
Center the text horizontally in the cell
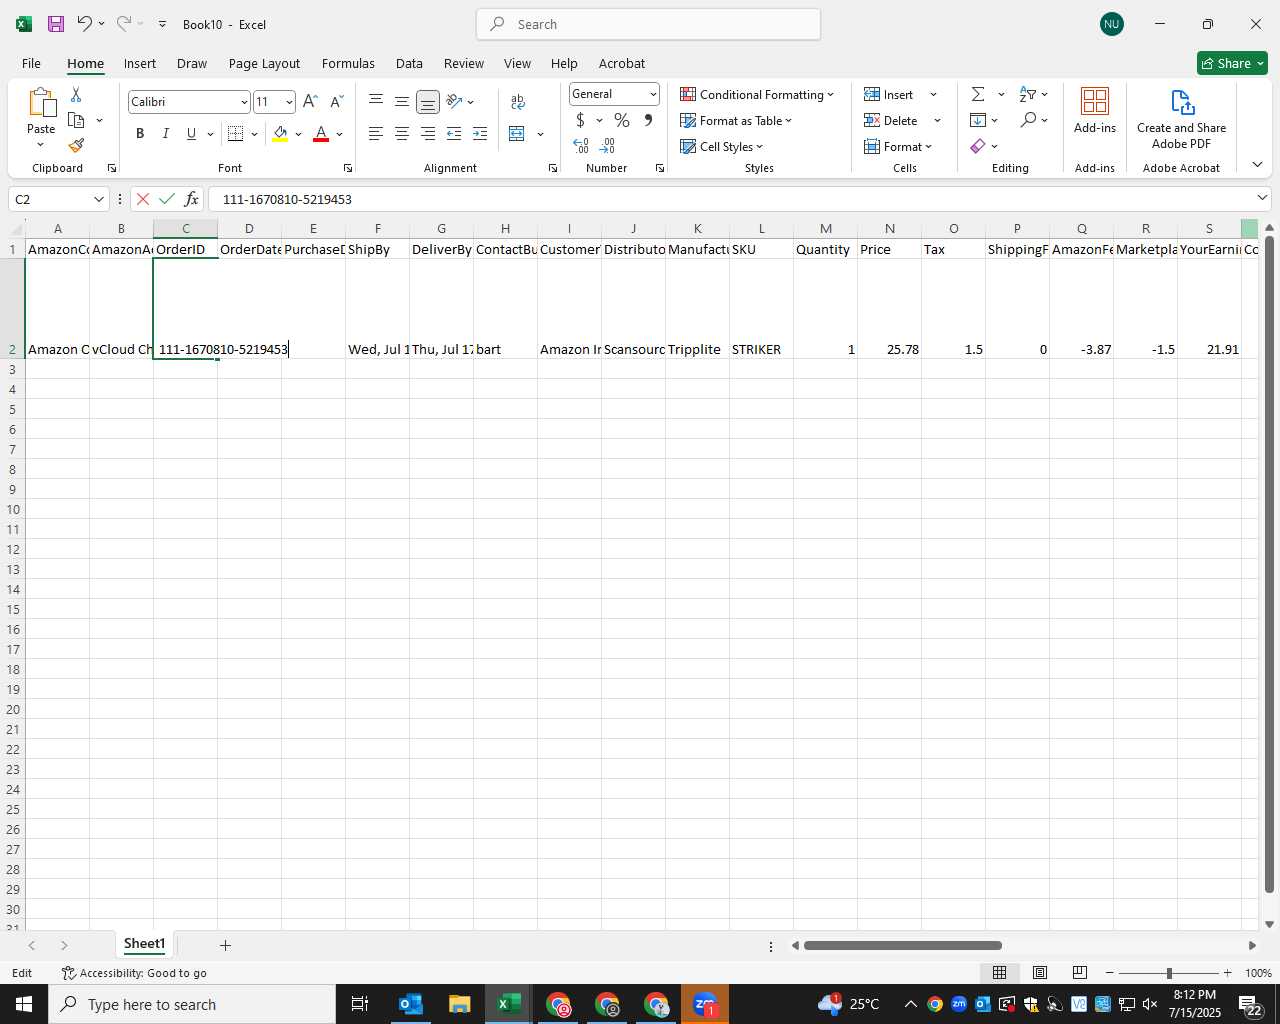point(402,133)
